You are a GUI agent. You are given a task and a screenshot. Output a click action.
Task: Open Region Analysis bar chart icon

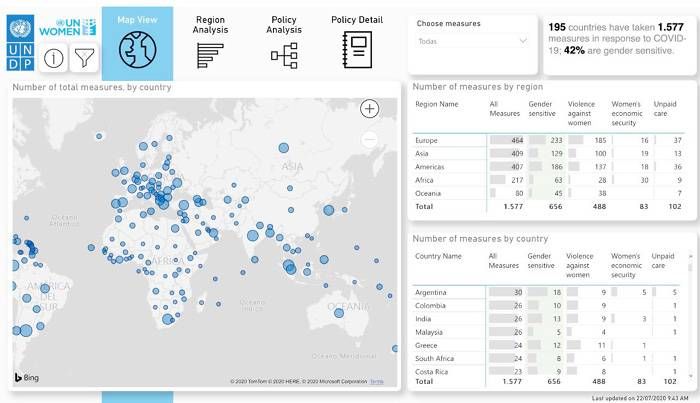210,56
